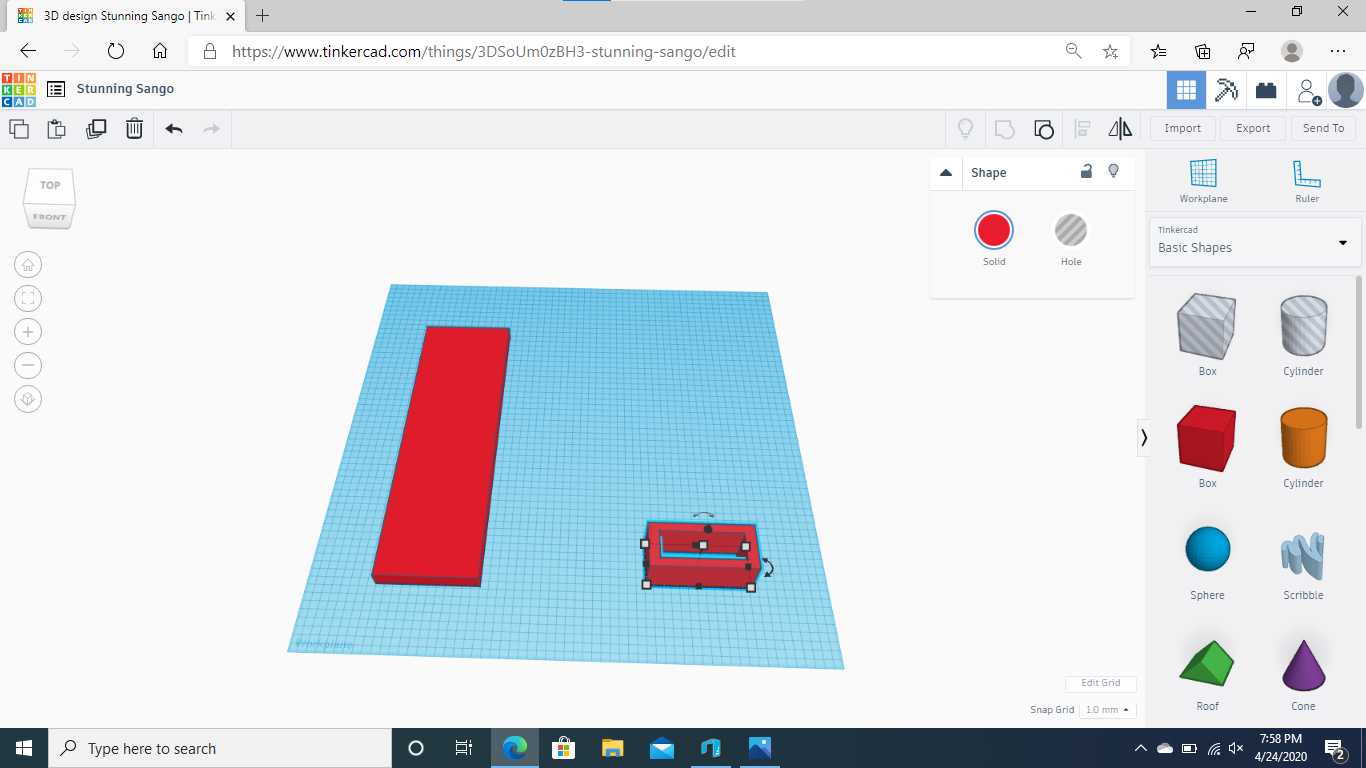Click the Fit all in view button
The width and height of the screenshot is (1366, 768).
tap(28, 298)
